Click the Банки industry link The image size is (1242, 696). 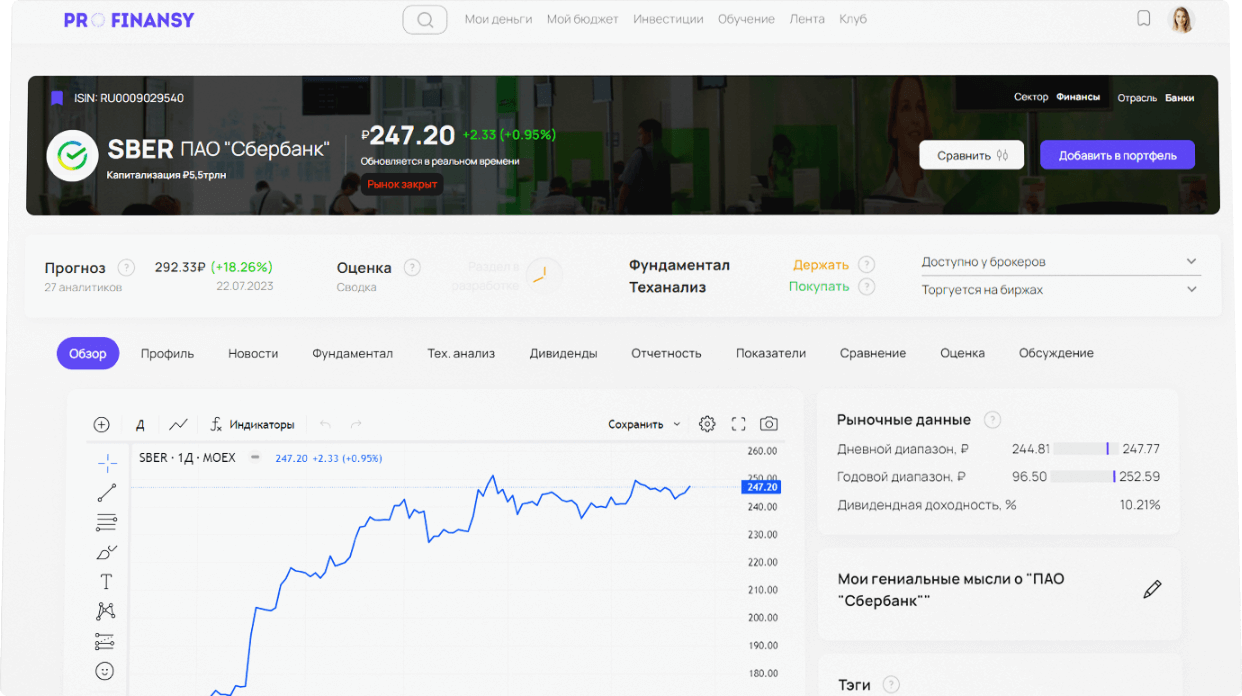[1179, 98]
